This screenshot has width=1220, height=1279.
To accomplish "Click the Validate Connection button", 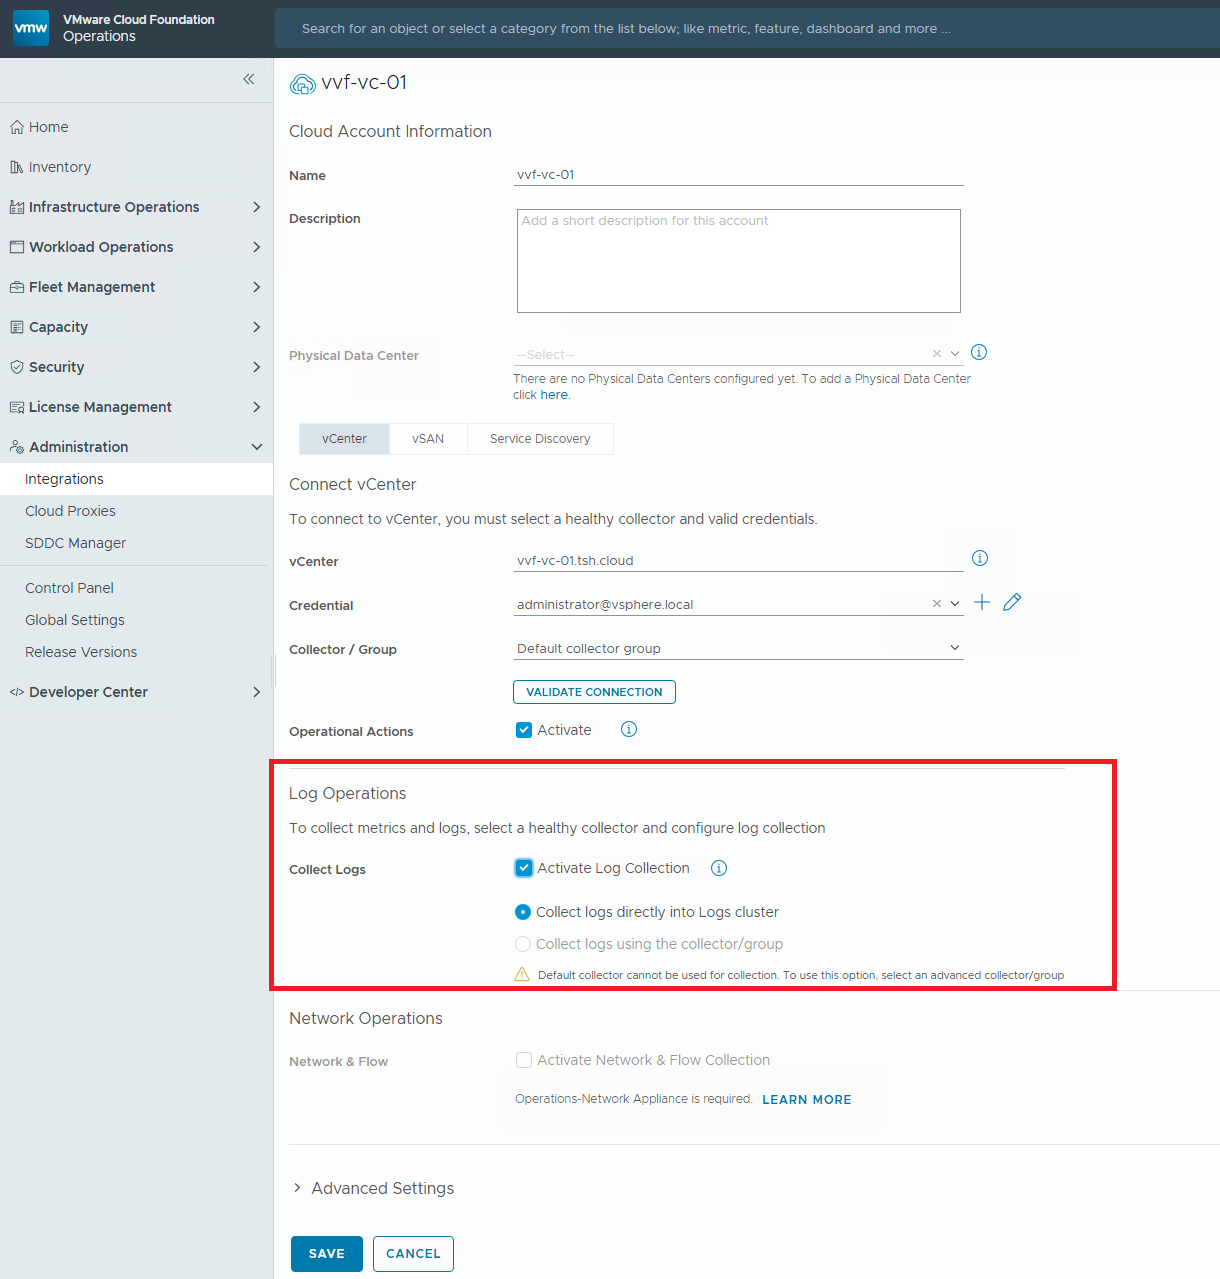I will pyautogui.click(x=594, y=692).
